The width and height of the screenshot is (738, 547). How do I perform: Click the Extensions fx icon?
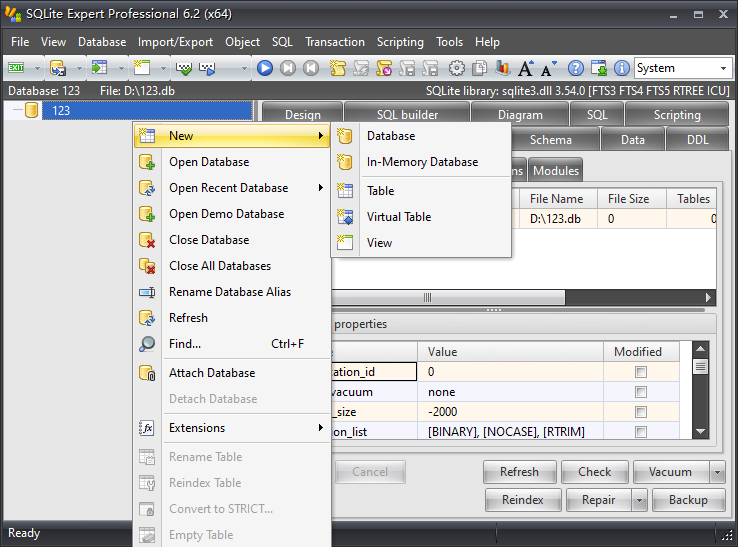147,428
